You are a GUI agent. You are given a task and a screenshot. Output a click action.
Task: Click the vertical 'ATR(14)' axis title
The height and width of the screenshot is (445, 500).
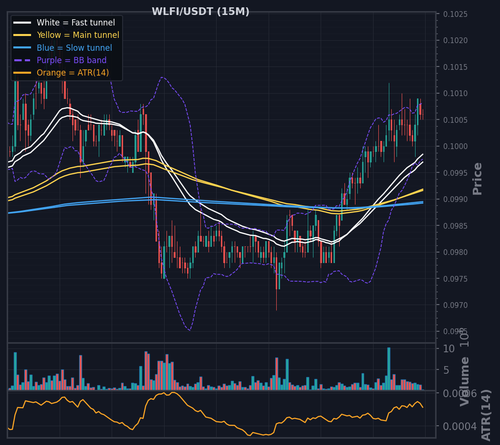[x=486, y=415]
